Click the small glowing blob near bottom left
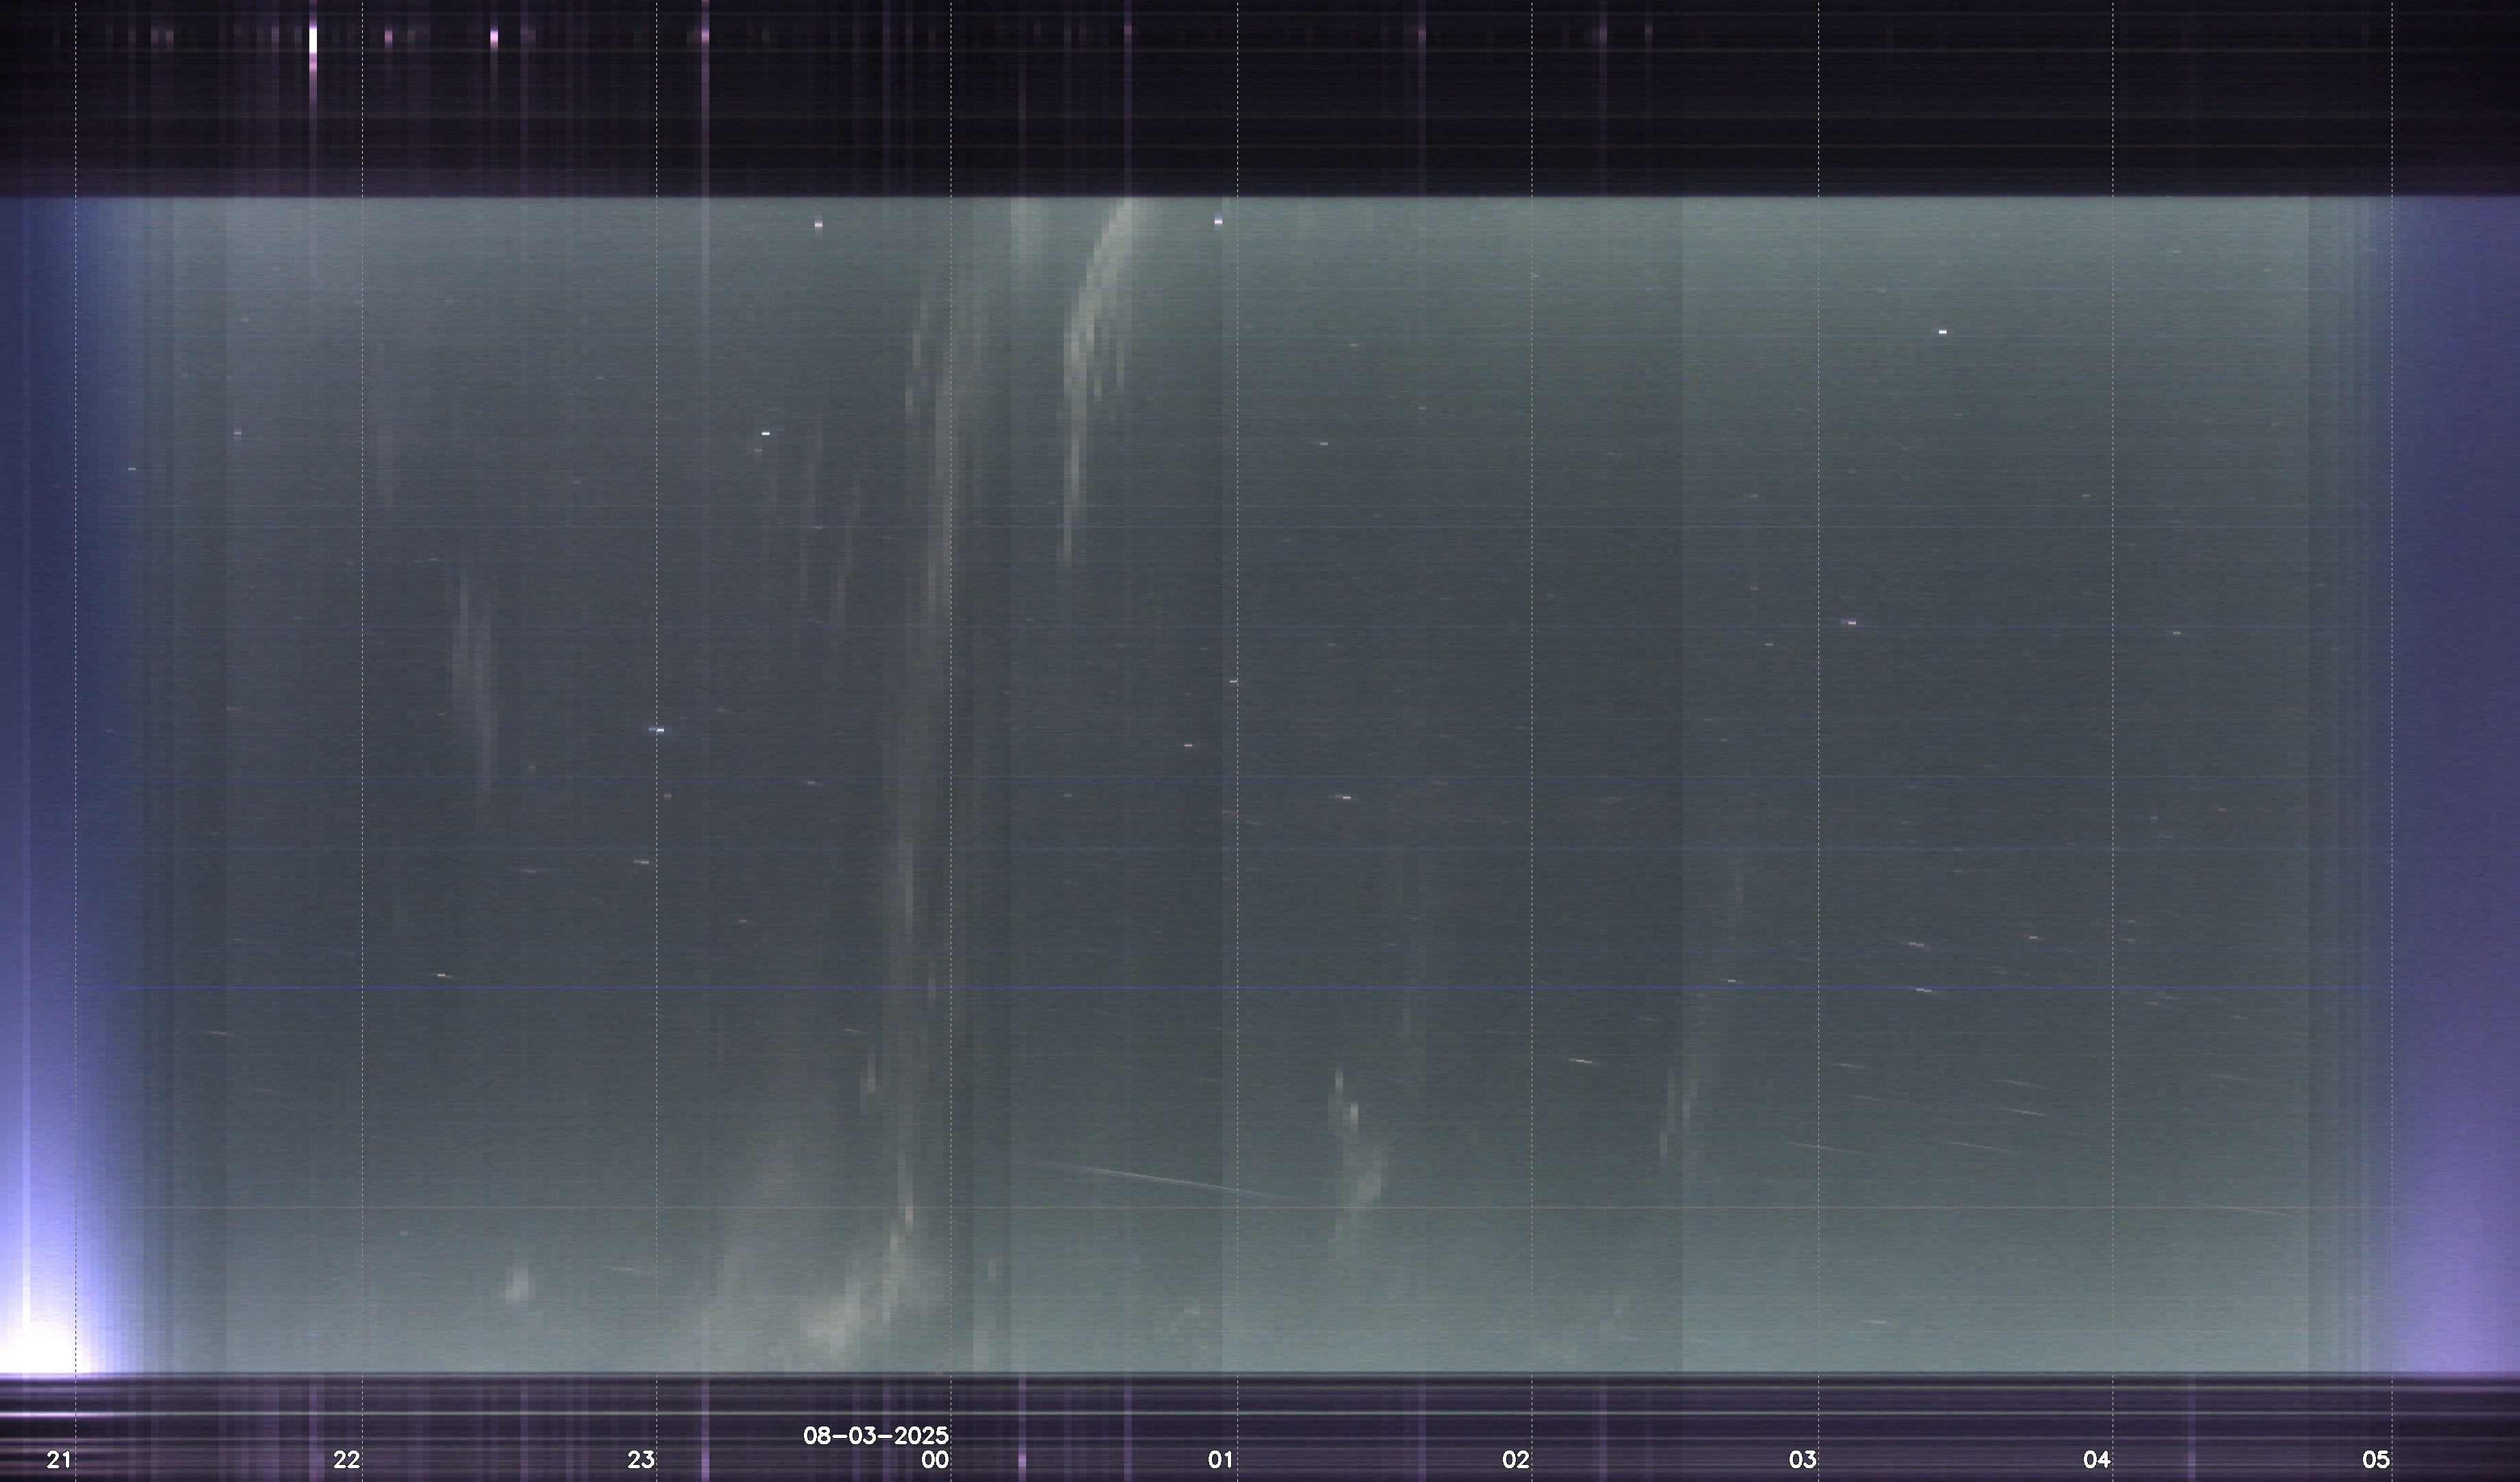 (518, 1287)
